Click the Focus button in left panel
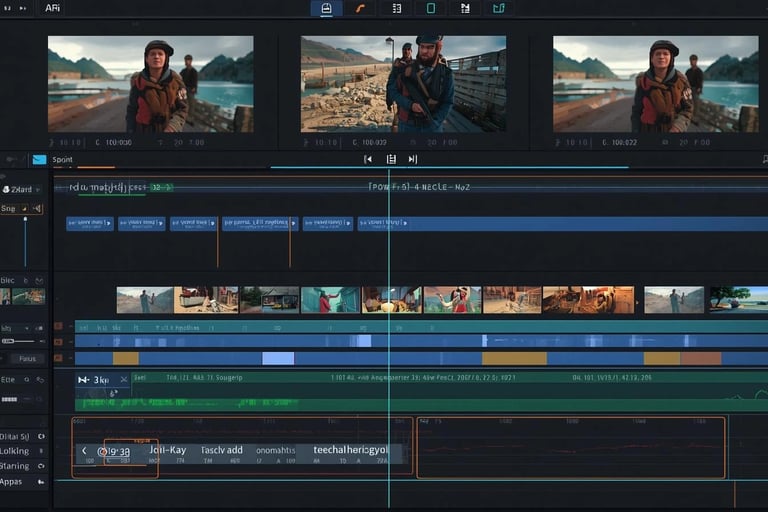Viewport: 768px width, 512px height. tap(27, 358)
